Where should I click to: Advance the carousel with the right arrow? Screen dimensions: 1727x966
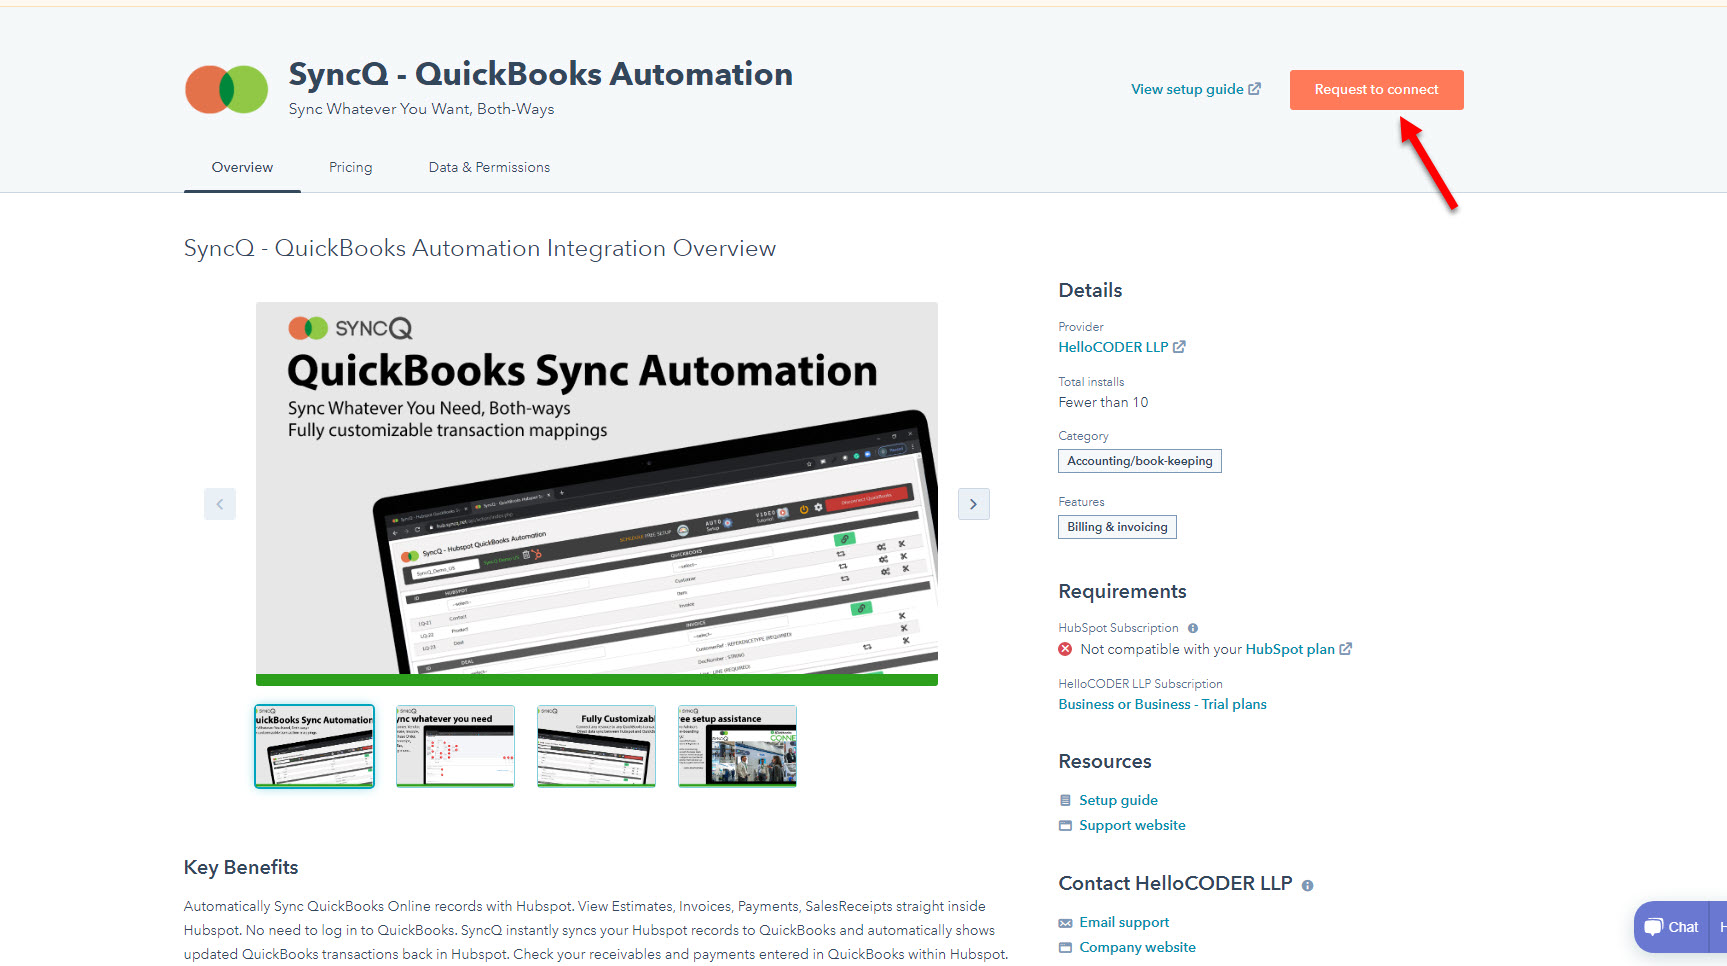click(x=973, y=504)
